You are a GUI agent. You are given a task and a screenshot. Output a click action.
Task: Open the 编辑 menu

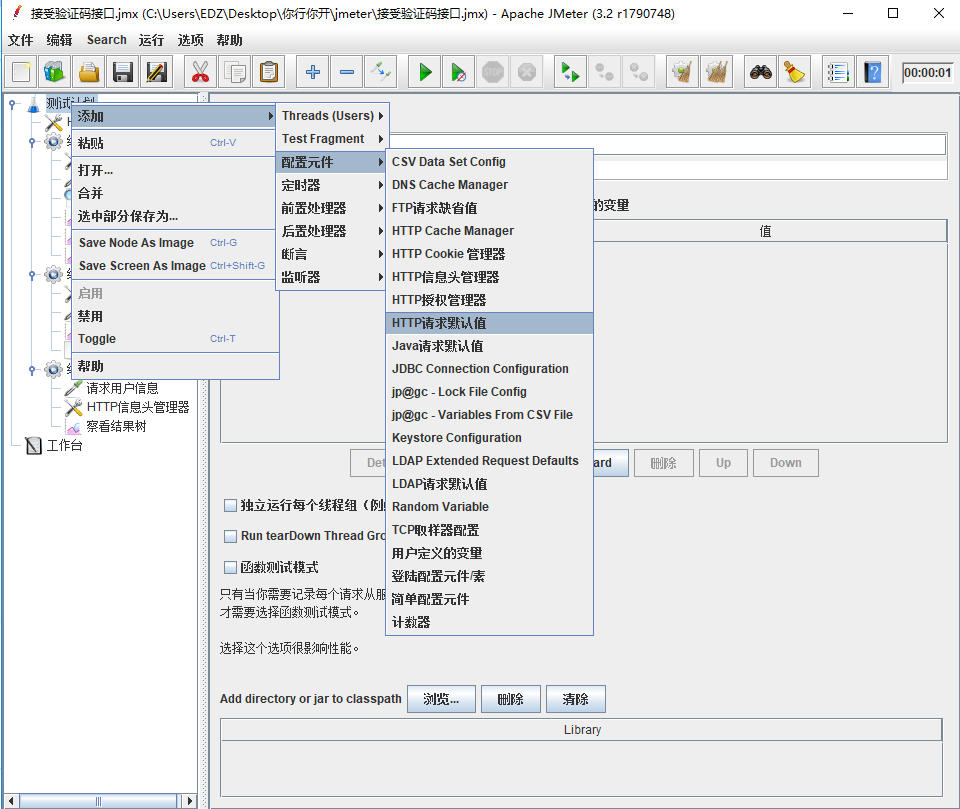(x=59, y=40)
